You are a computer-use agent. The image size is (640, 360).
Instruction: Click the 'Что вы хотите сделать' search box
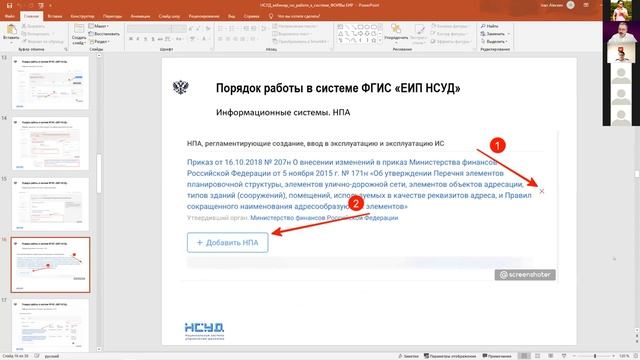pyautogui.click(x=298, y=16)
